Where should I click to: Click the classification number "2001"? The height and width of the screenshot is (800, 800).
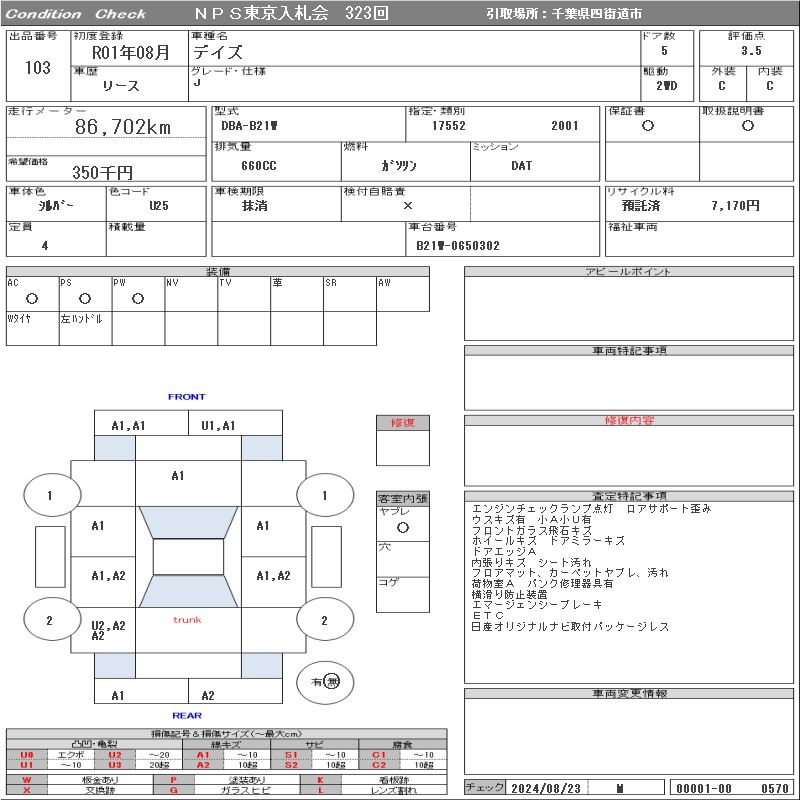pos(565,126)
